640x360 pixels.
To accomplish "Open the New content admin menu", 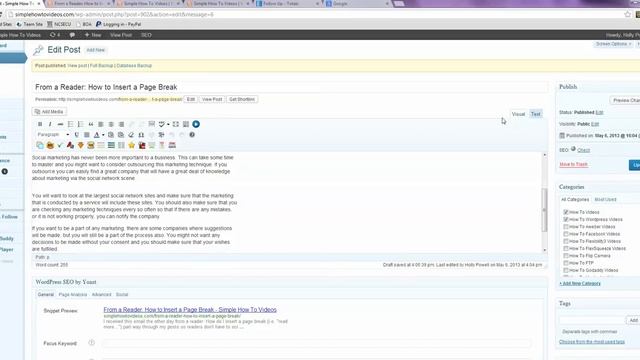I will [93, 35].
